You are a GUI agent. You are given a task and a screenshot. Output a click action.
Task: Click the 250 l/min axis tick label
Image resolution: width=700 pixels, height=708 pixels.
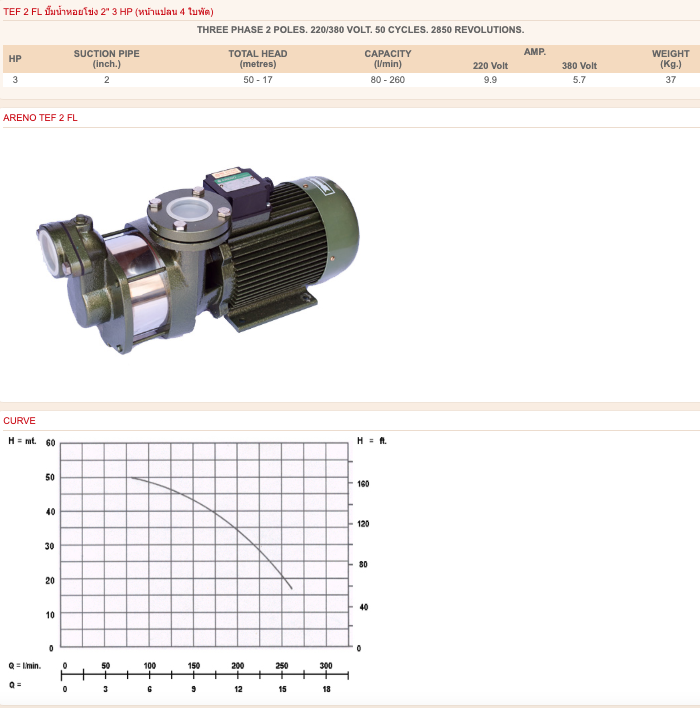pyautogui.click(x=282, y=666)
